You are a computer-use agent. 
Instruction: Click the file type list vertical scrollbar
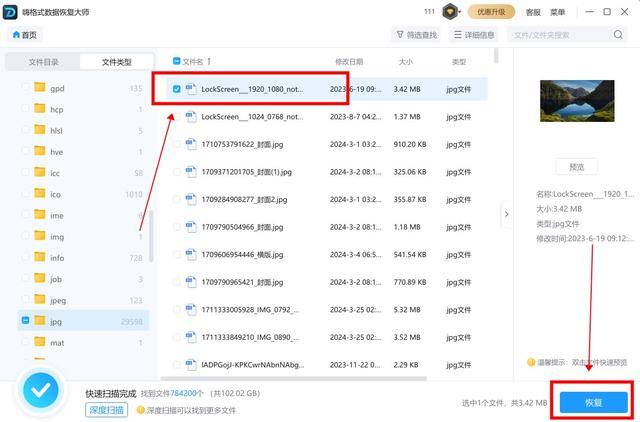click(x=151, y=236)
